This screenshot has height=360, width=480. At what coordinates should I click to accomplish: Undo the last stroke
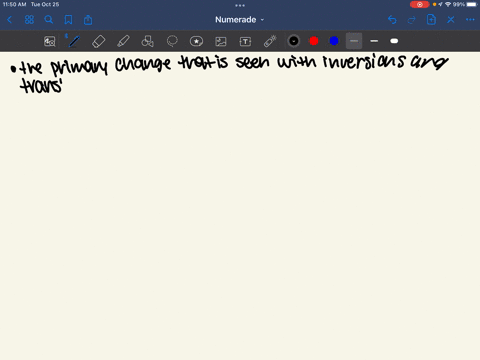click(x=392, y=20)
